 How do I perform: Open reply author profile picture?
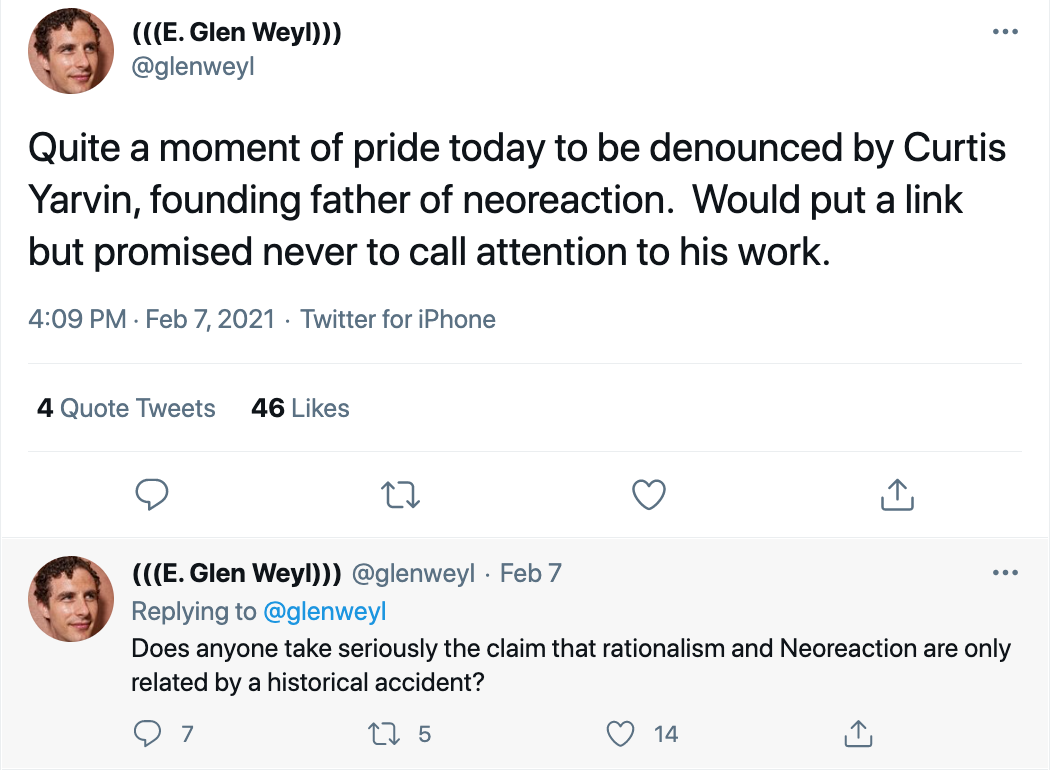(x=70, y=598)
